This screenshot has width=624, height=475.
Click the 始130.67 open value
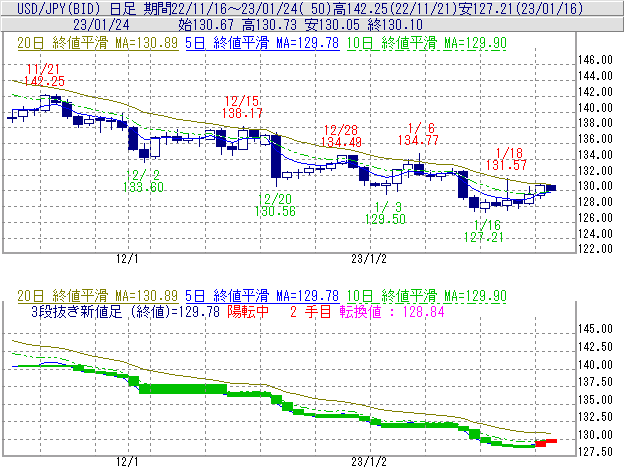coord(206,25)
